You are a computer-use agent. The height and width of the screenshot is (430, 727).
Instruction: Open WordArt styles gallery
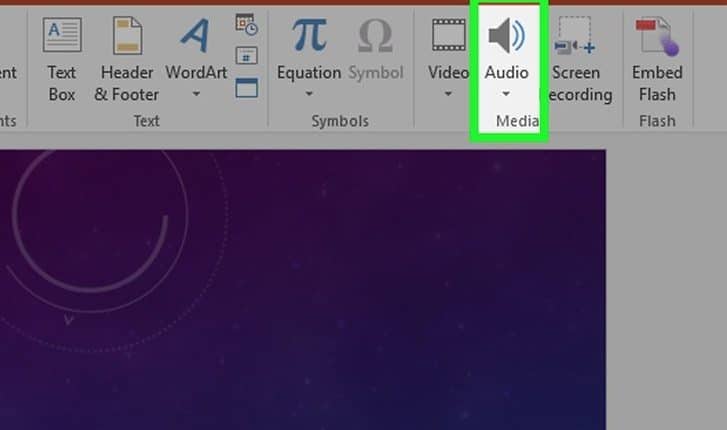click(x=196, y=51)
